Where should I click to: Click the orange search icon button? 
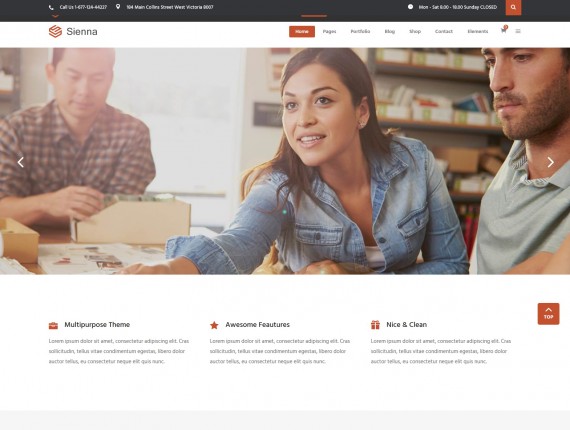pyautogui.click(x=513, y=7)
